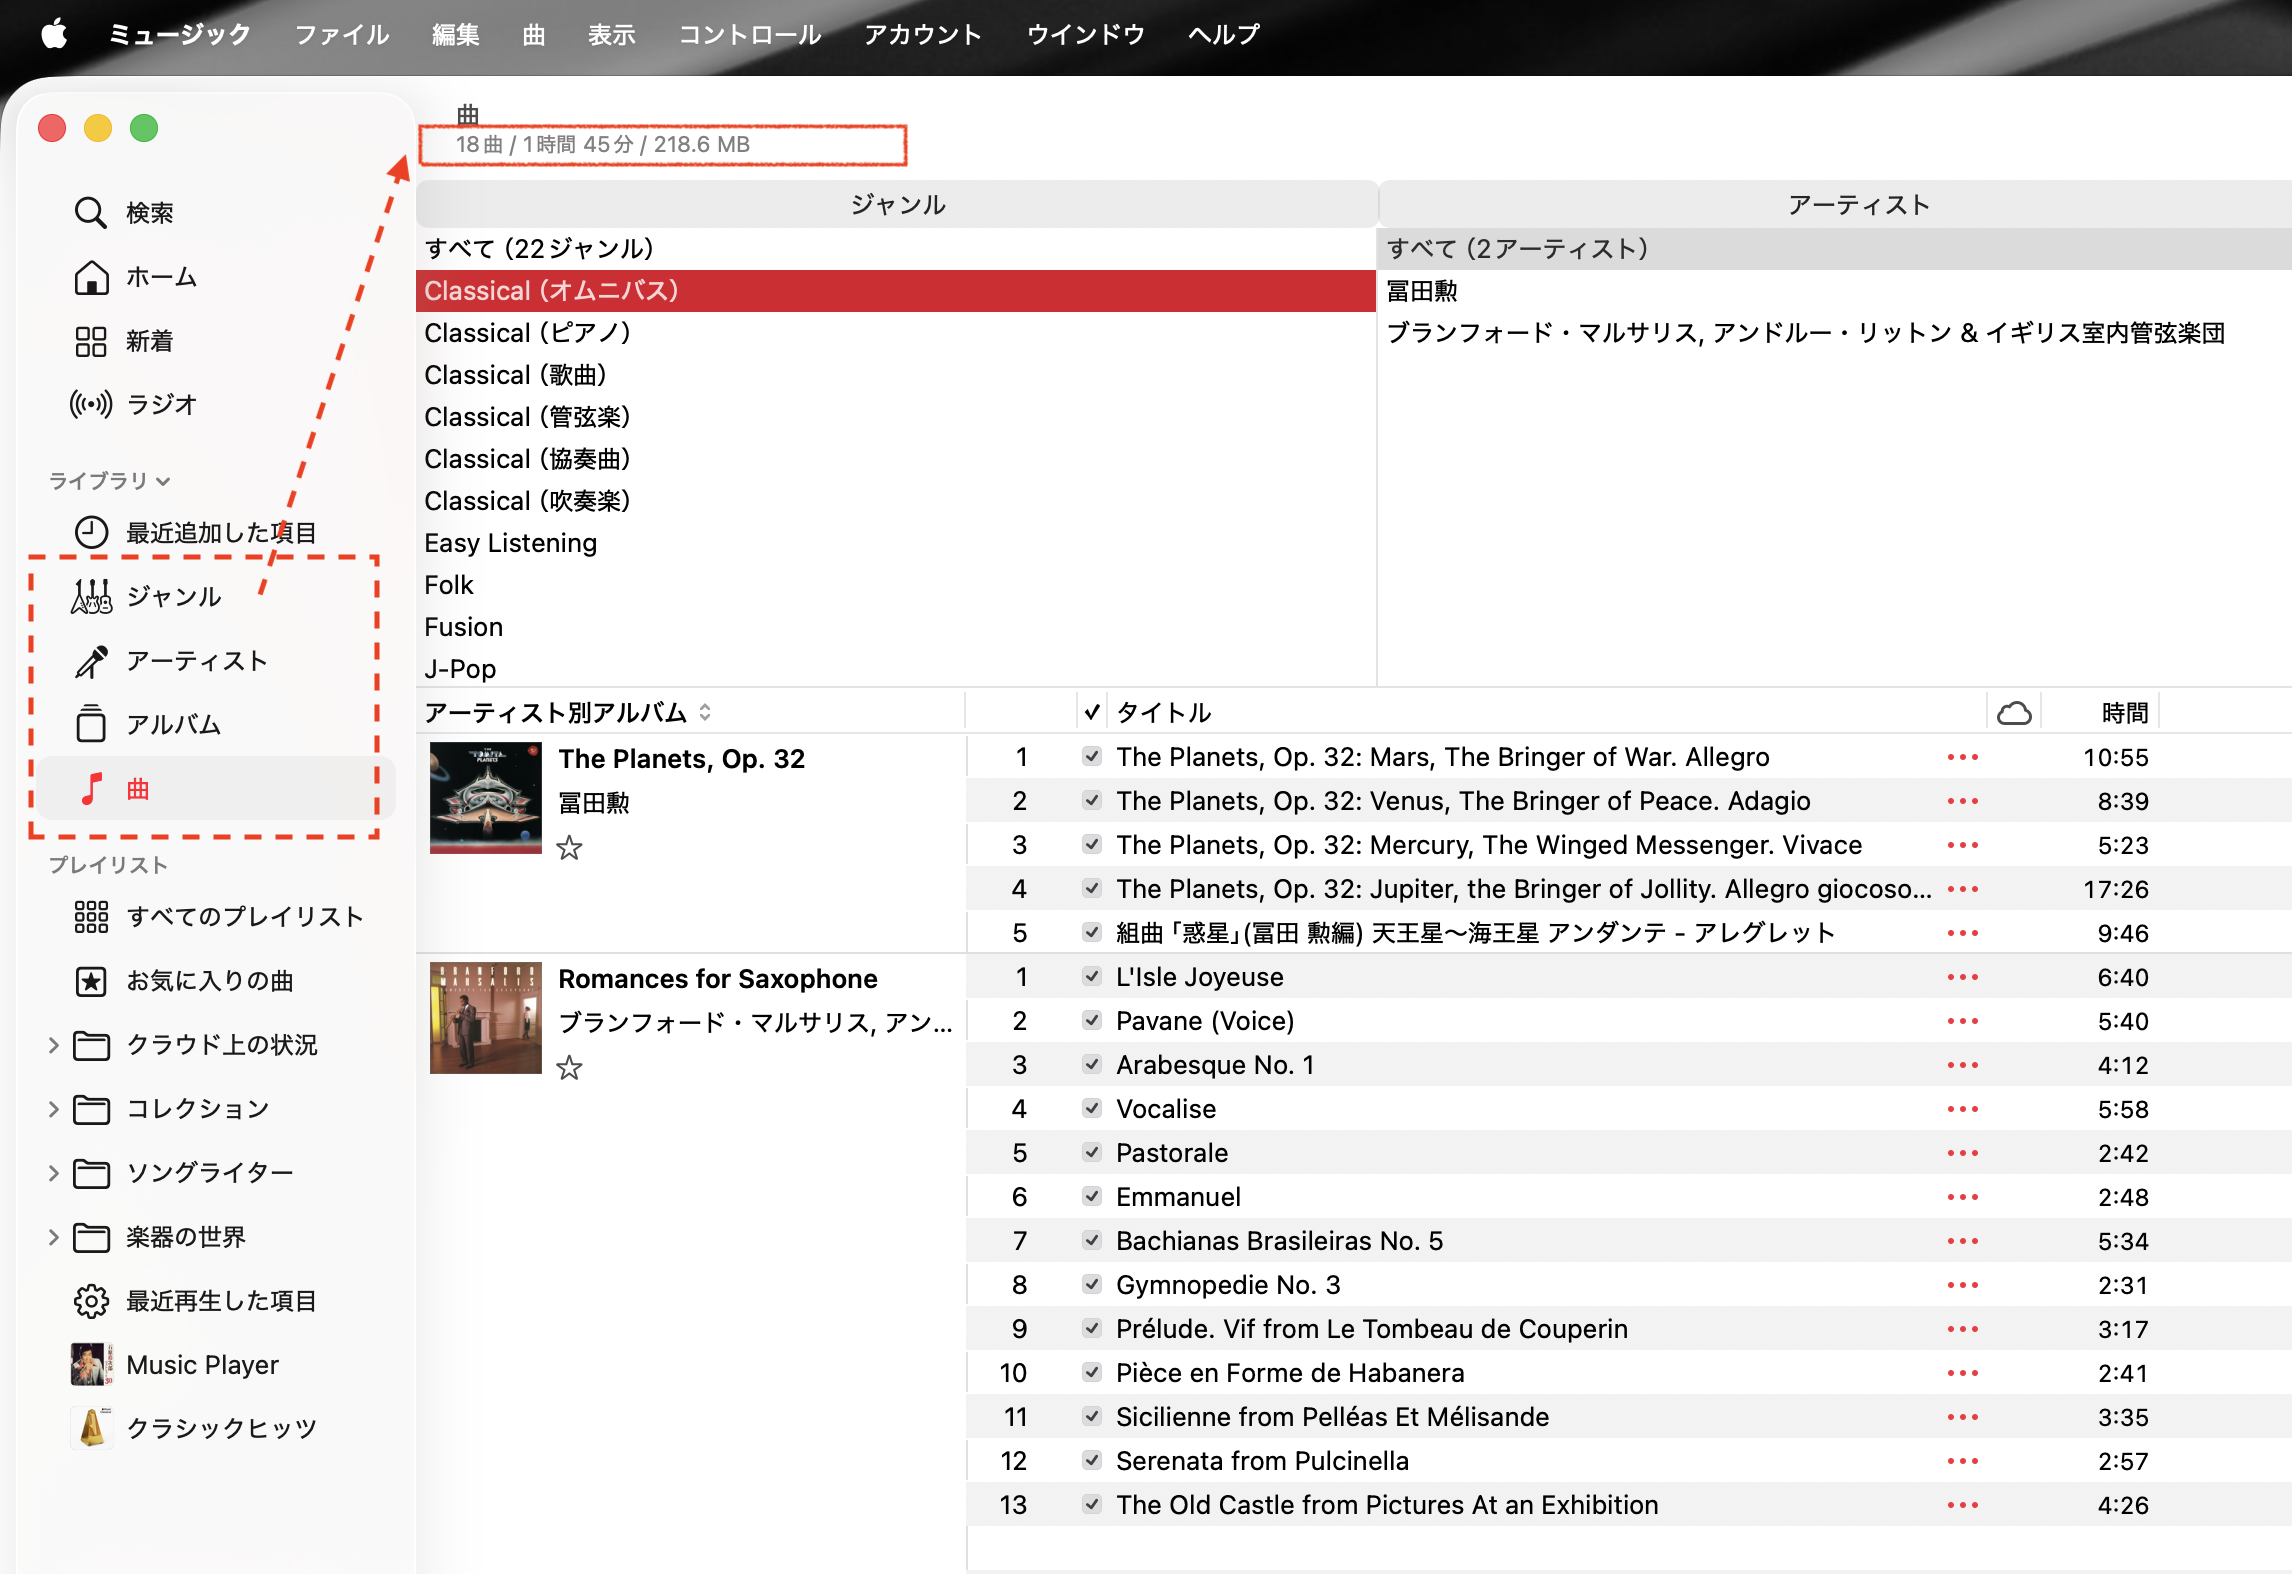This screenshot has width=2292, height=1574.
Task: Toggle the checkbox for Vocalise track
Action: point(1092,1109)
